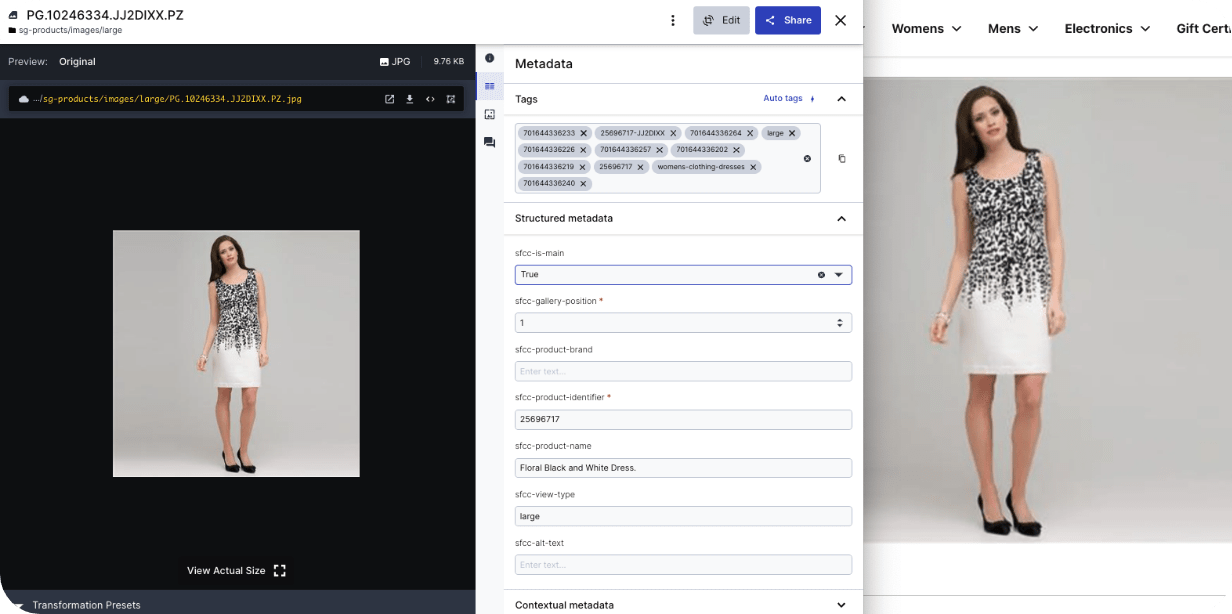This screenshot has height=614, width=1232.
Task: Expand the Contextual metadata section
Action: (x=841, y=605)
